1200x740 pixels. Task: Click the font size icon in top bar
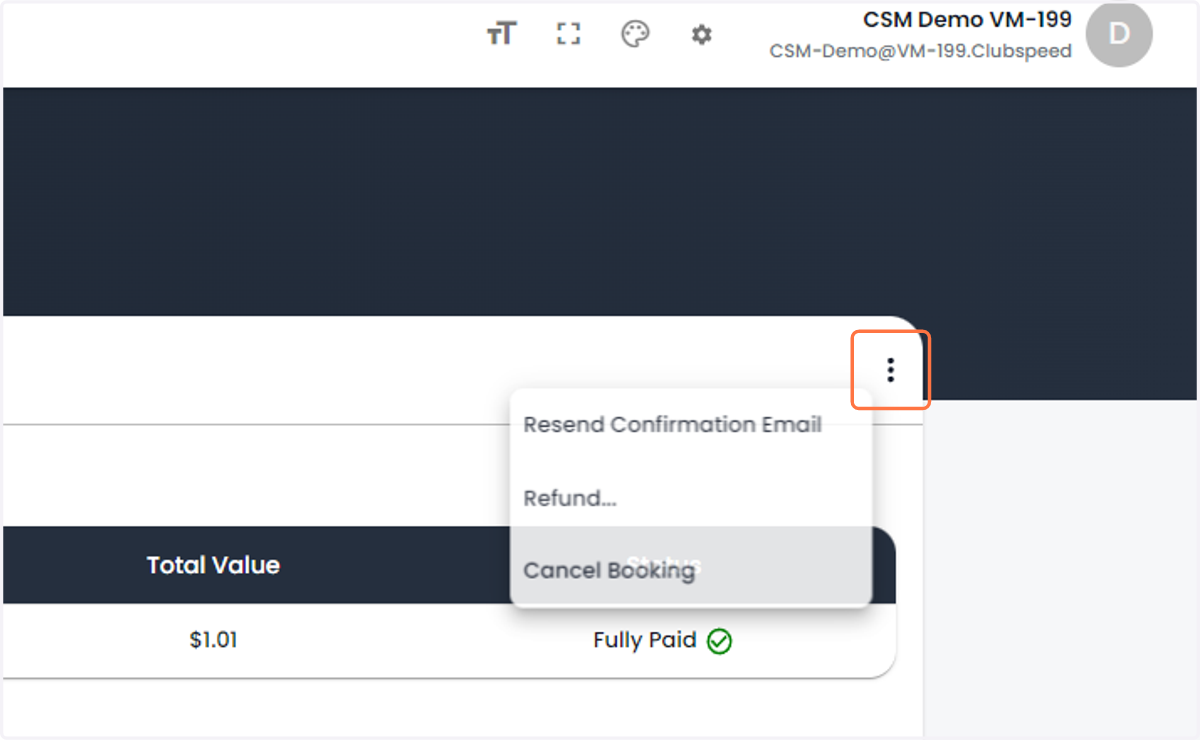(501, 34)
